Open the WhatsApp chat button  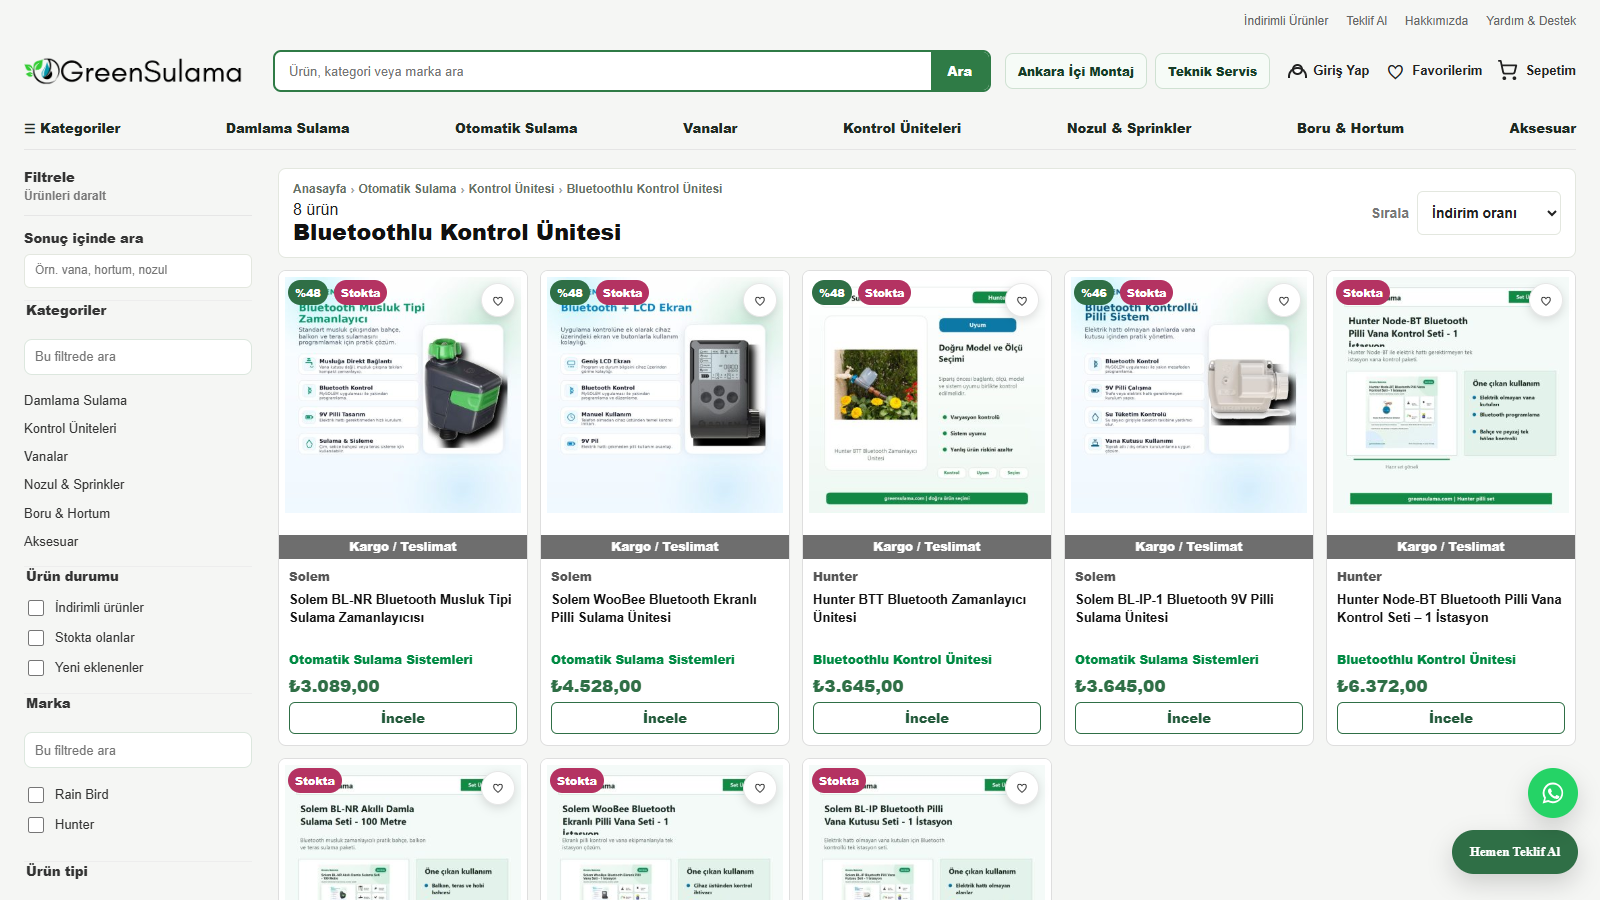click(x=1553, y=793)
